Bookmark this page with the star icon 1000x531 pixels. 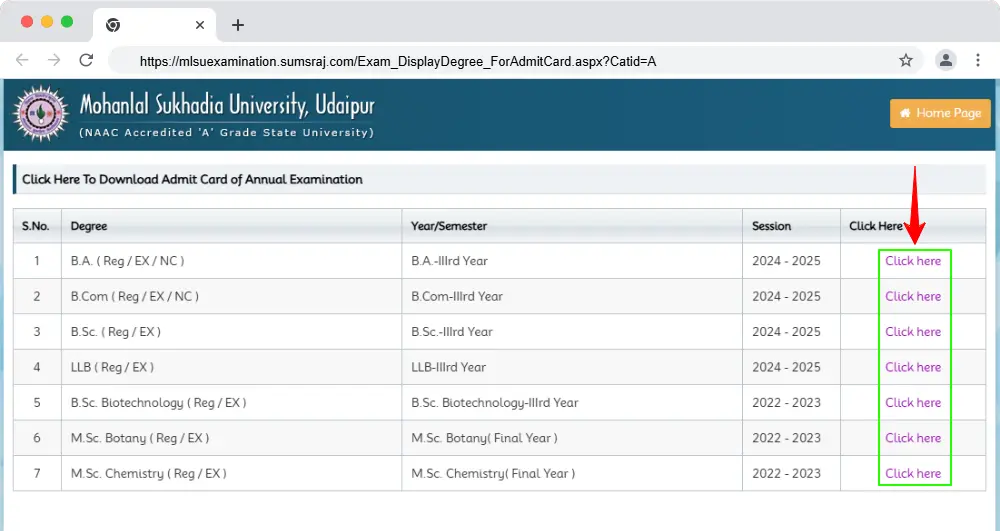[x=906, y=61]
